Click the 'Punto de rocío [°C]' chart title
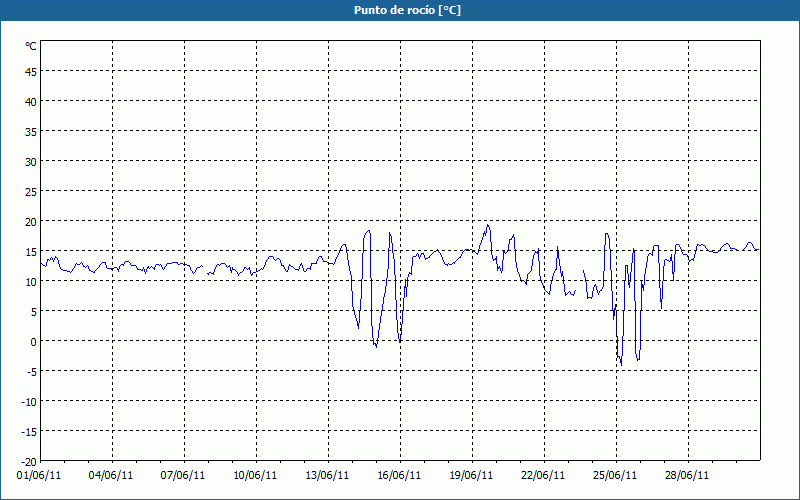Image resolution: width=800 pixels, height=500 pixels. click(x=407, y=10)
